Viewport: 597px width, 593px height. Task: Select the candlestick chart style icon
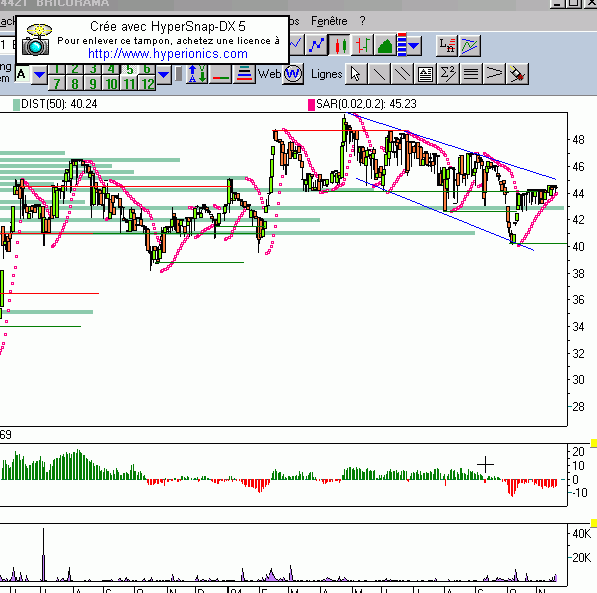(x=340, y=45)
